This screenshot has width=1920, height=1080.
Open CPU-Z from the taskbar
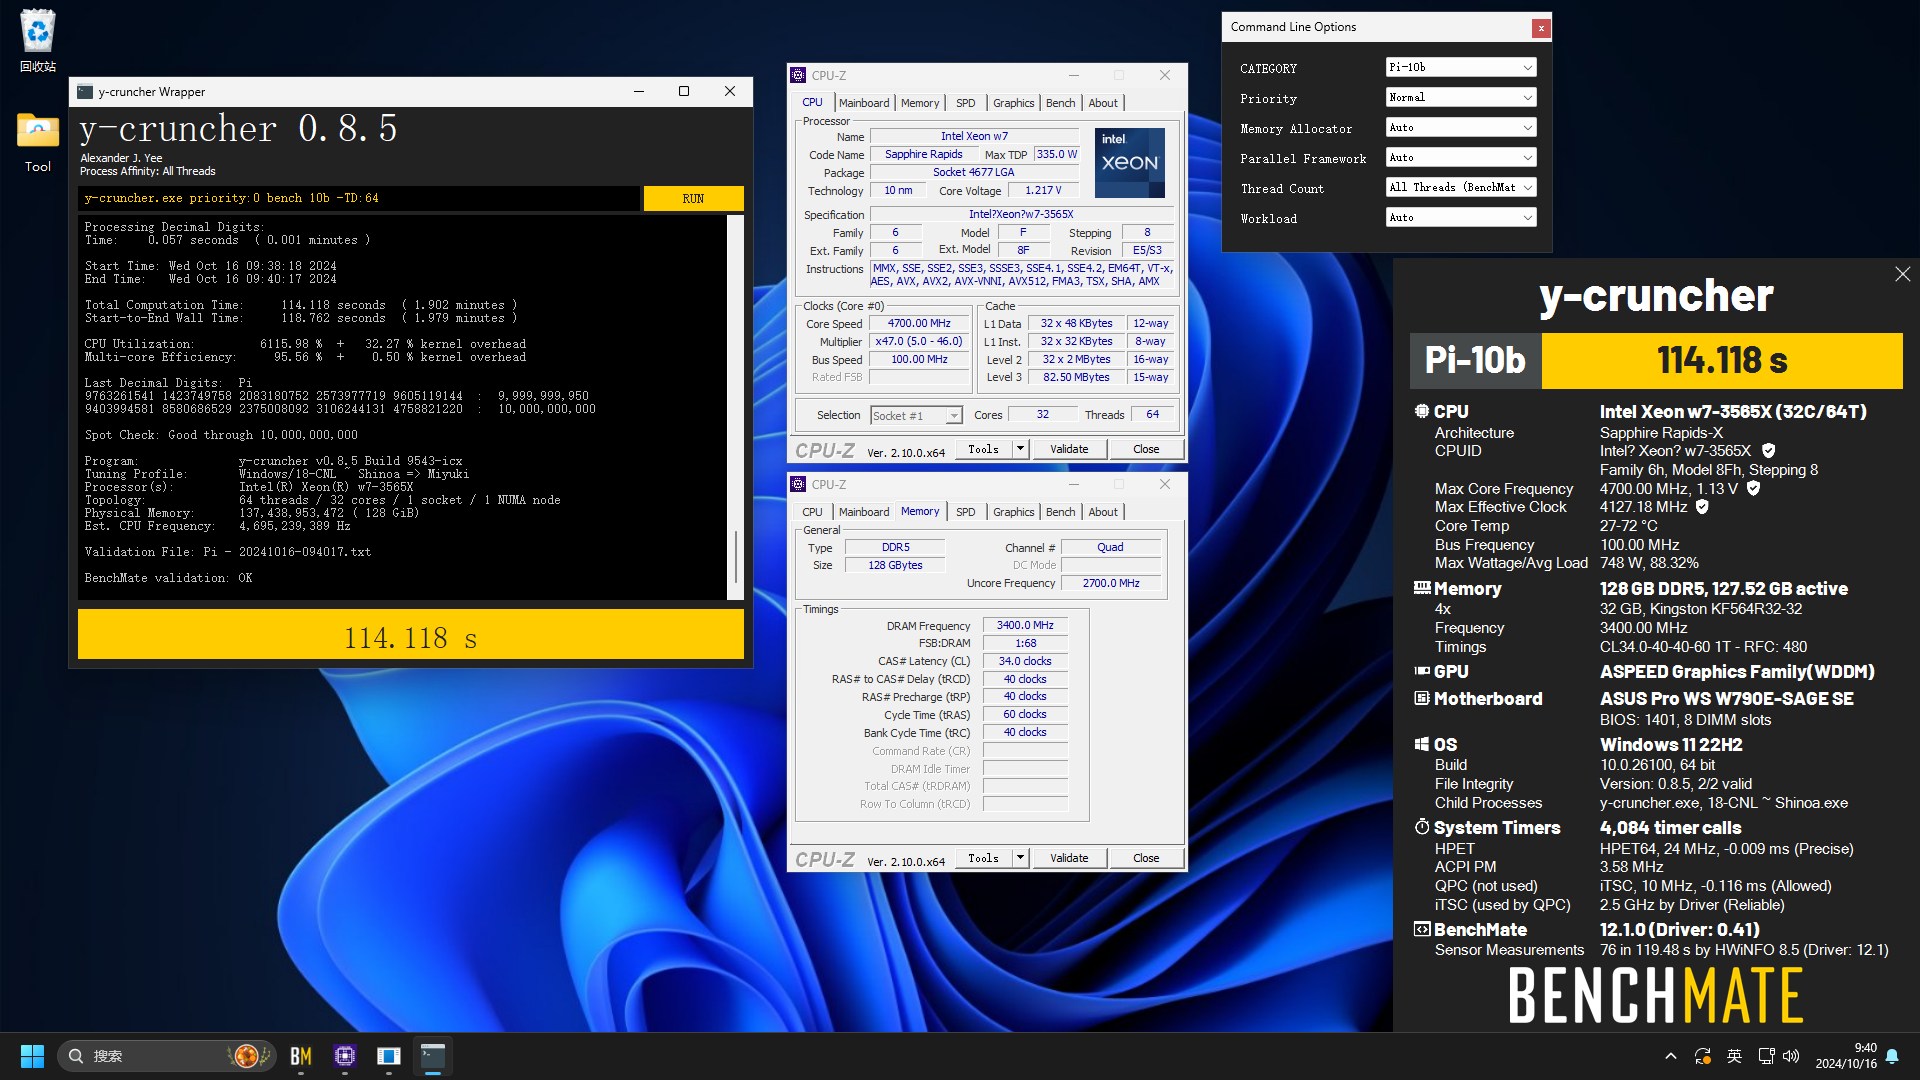pyautogui.click(x=345, y=1056)
